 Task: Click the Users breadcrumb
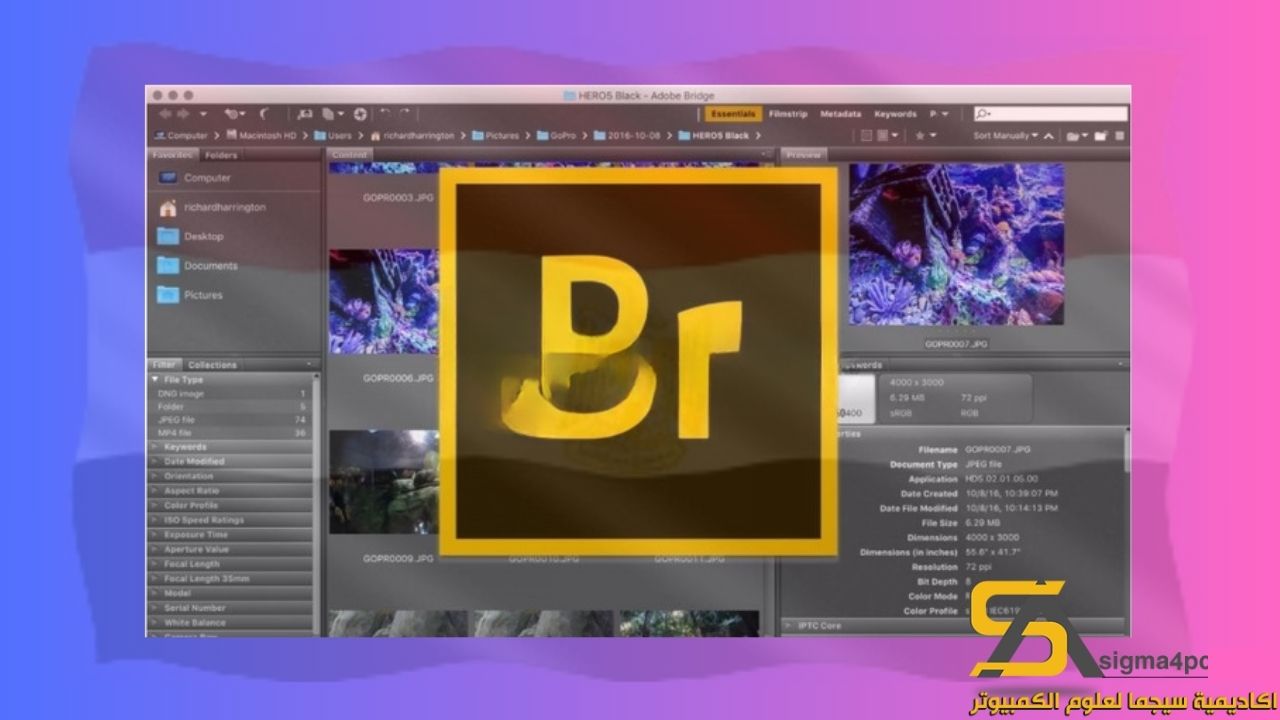pos(334,135)
